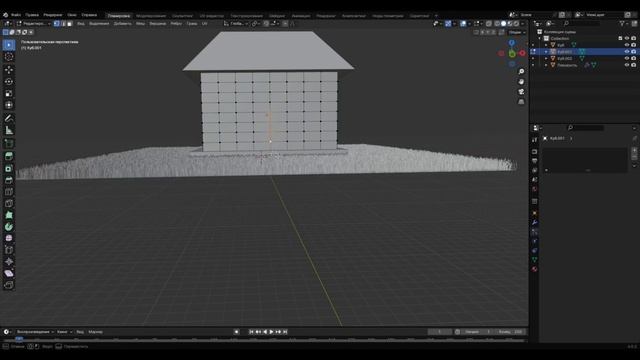Select the Rip Region tool

tap(9, 285)
